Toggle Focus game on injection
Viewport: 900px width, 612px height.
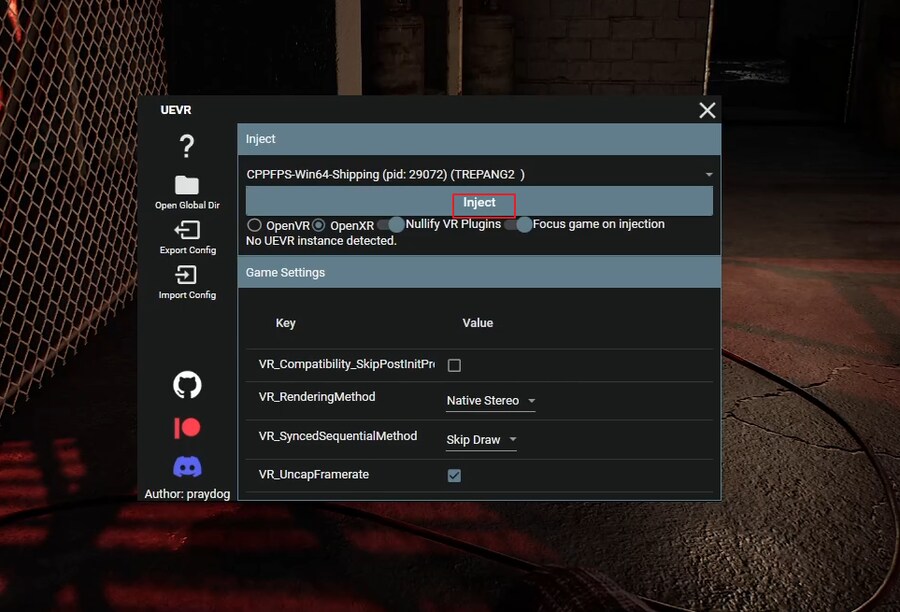[x=523, y=224]
